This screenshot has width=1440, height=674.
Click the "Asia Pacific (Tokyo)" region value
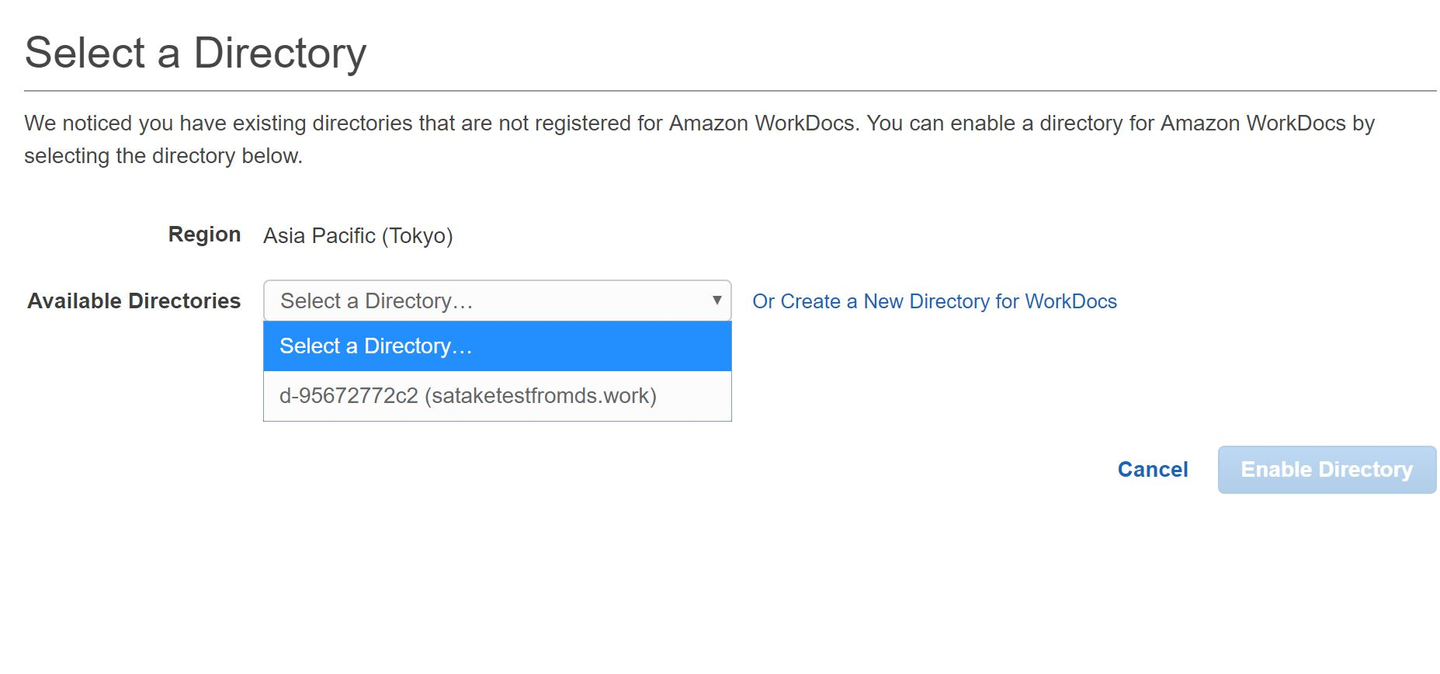[357, 236]
